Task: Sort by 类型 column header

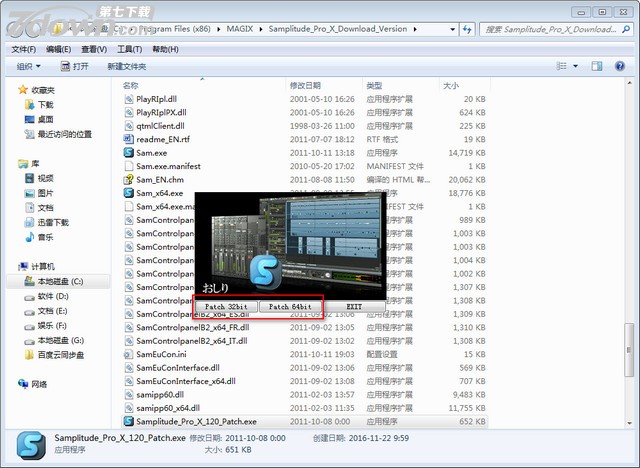Action: (374, 86)
